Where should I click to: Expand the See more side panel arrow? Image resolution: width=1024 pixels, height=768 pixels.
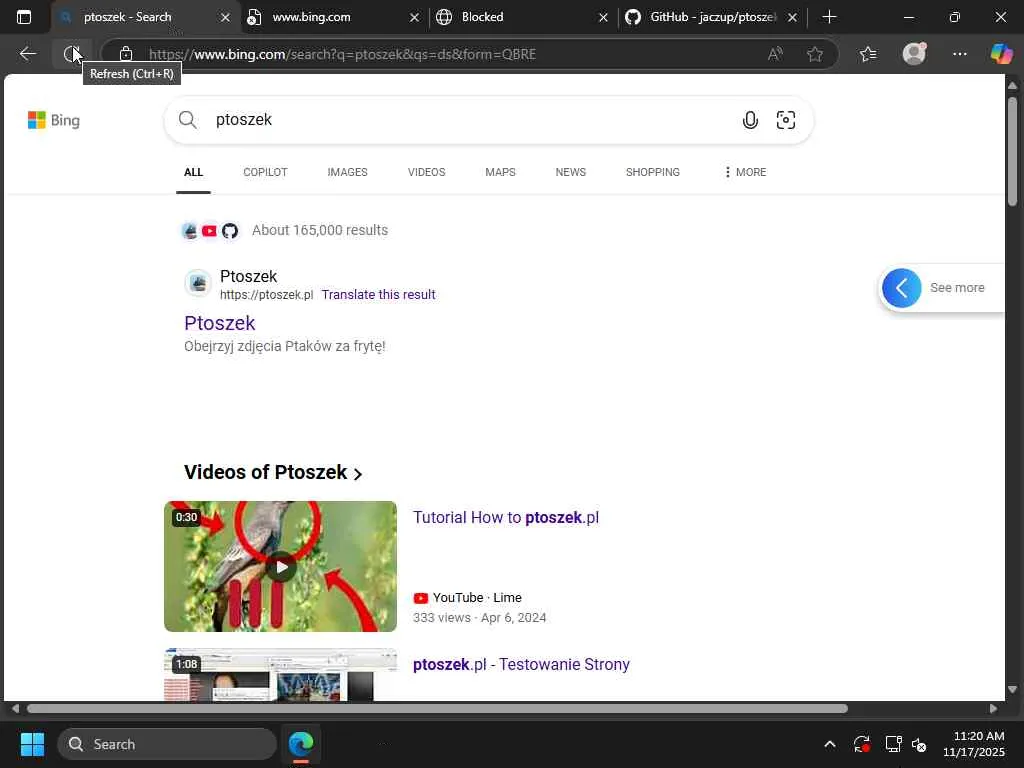[x=902, y=288]
